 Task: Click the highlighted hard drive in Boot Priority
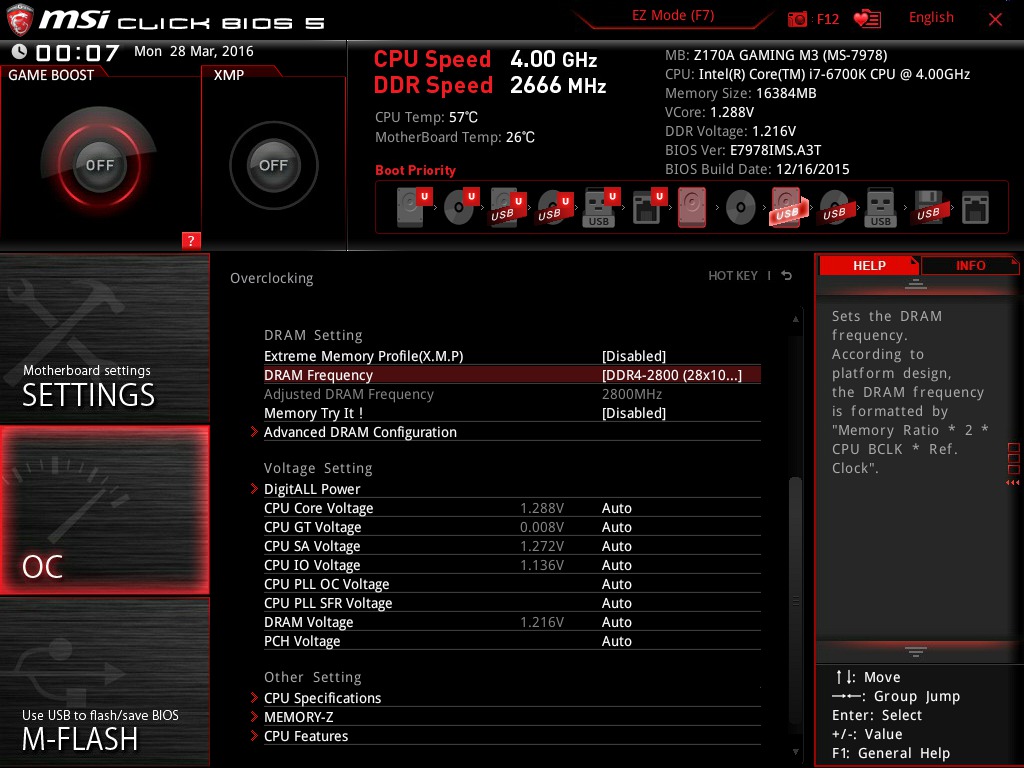click(692, 207)
